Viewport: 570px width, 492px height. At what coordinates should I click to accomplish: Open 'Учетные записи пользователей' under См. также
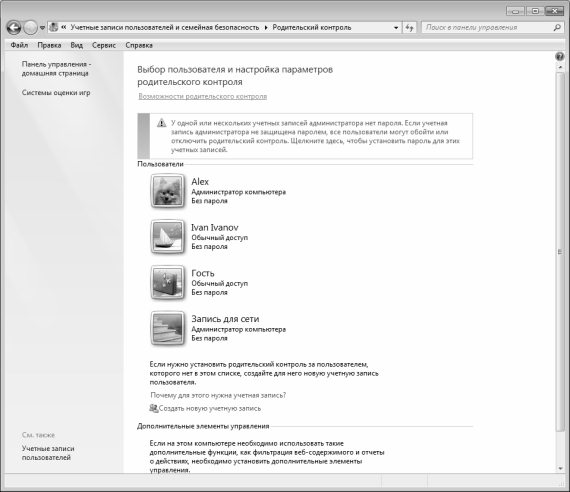tap(48, 453)
